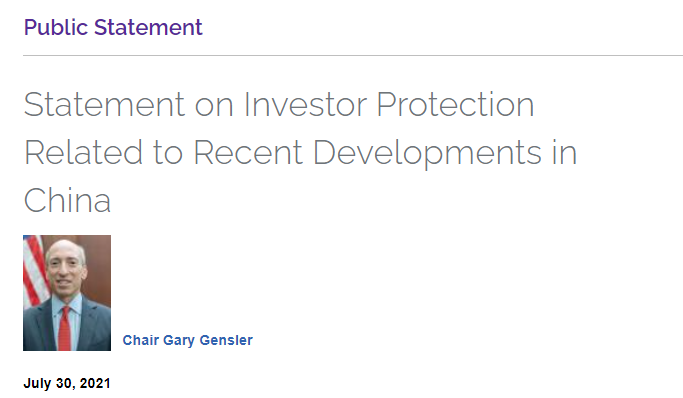Click Gary Gensler's portrait photo

coord(67,293)
